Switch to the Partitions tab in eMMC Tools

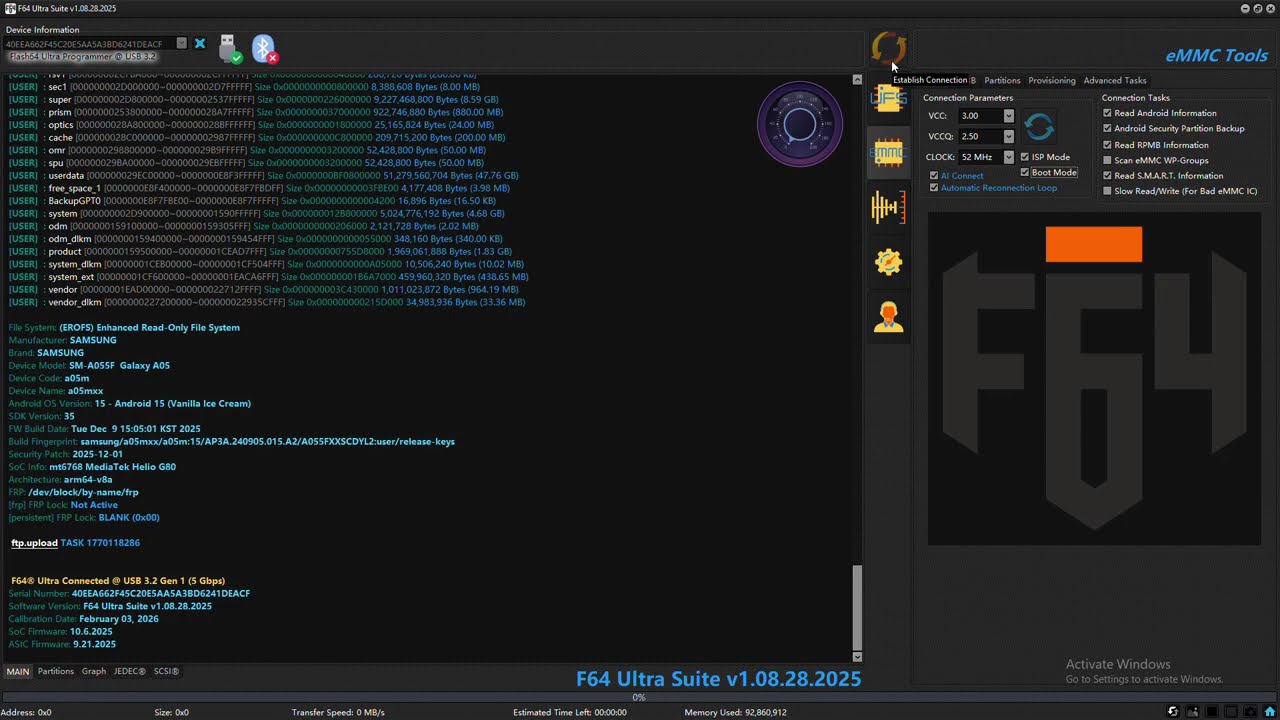pos(1002,80)
